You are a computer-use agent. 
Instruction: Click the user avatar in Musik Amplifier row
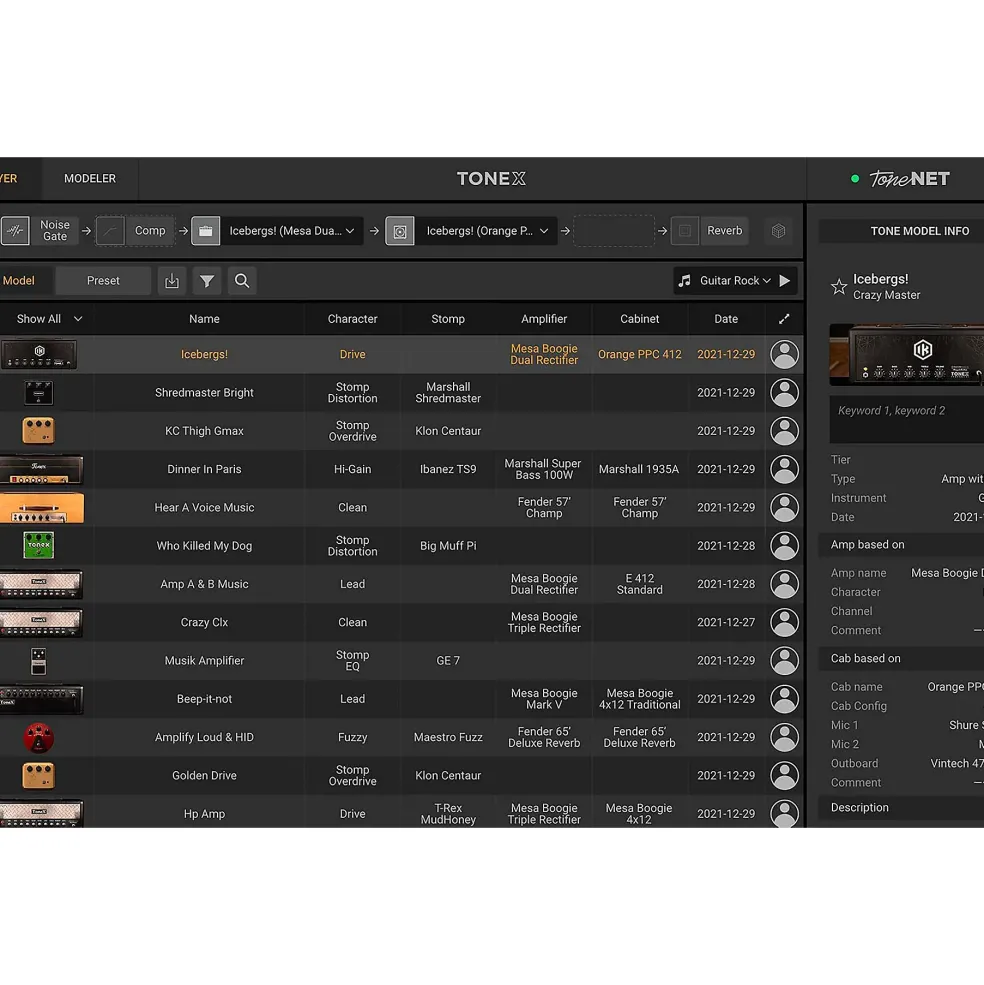point(785,661)
